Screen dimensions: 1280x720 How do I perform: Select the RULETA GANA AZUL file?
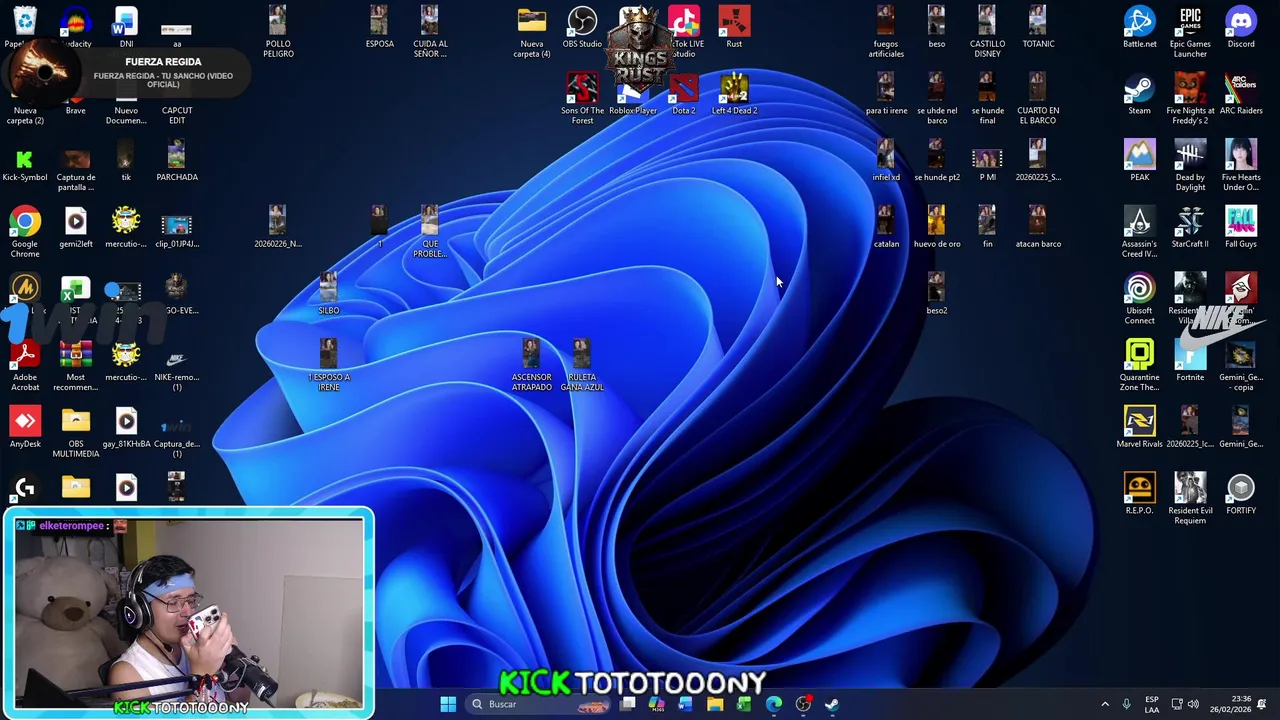point(582,365)
